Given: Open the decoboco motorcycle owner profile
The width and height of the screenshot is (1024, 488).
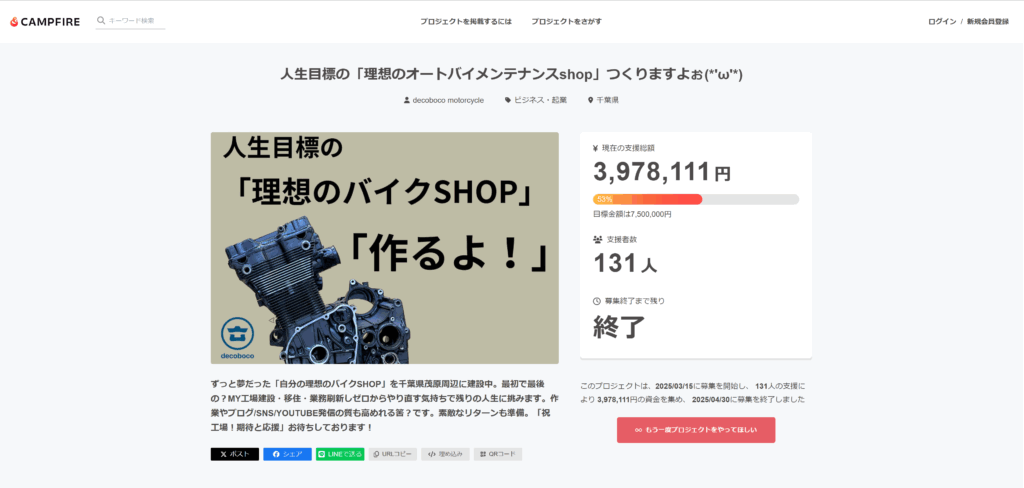Looking at the screenshot, I should coord(444,101).
